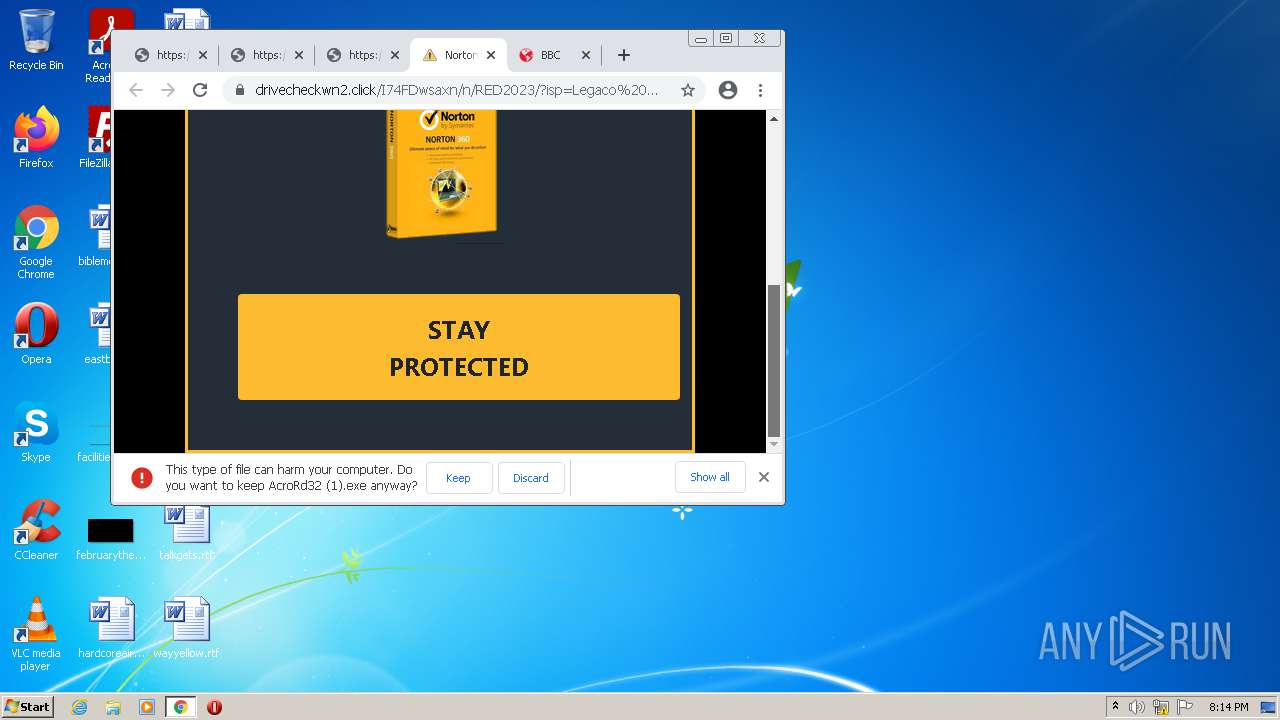This screenshot has height=720, width=1280.
Task: Show all downloads
Action: point(710,477)
